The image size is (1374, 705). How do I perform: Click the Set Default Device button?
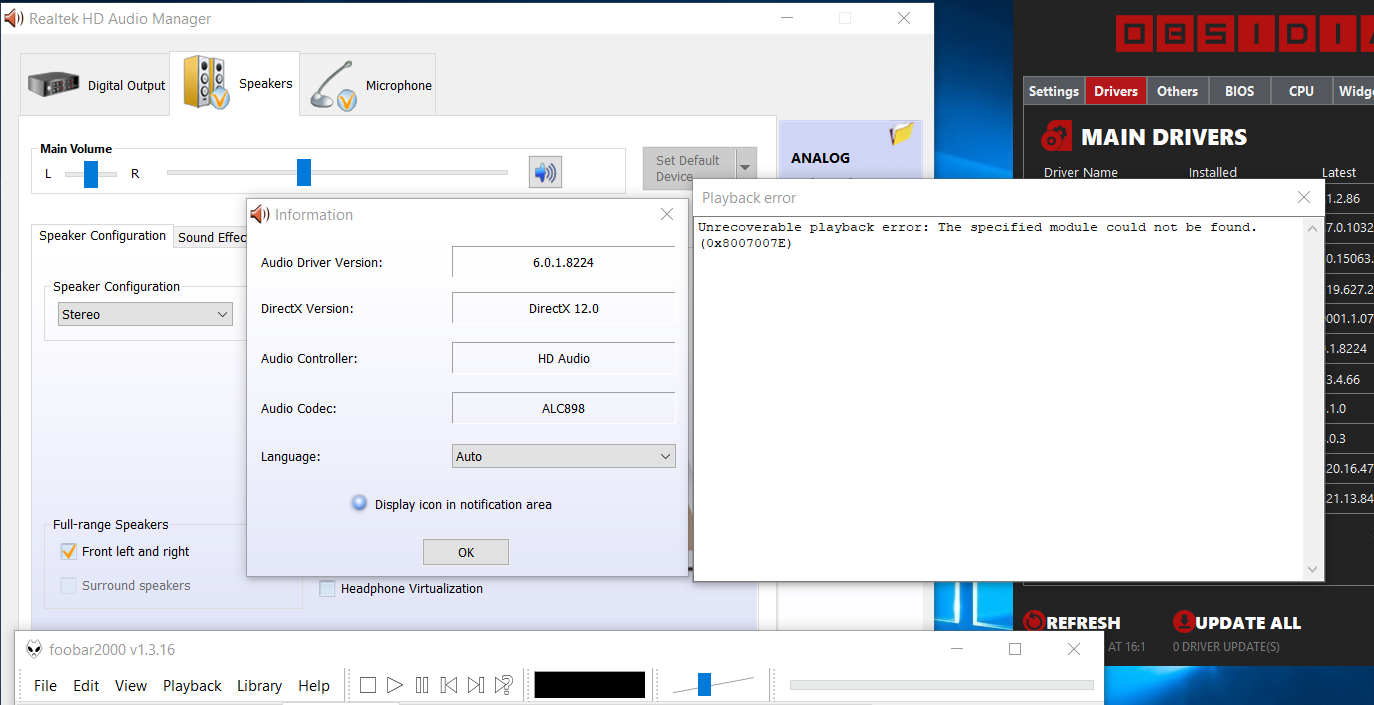[689, 168]
